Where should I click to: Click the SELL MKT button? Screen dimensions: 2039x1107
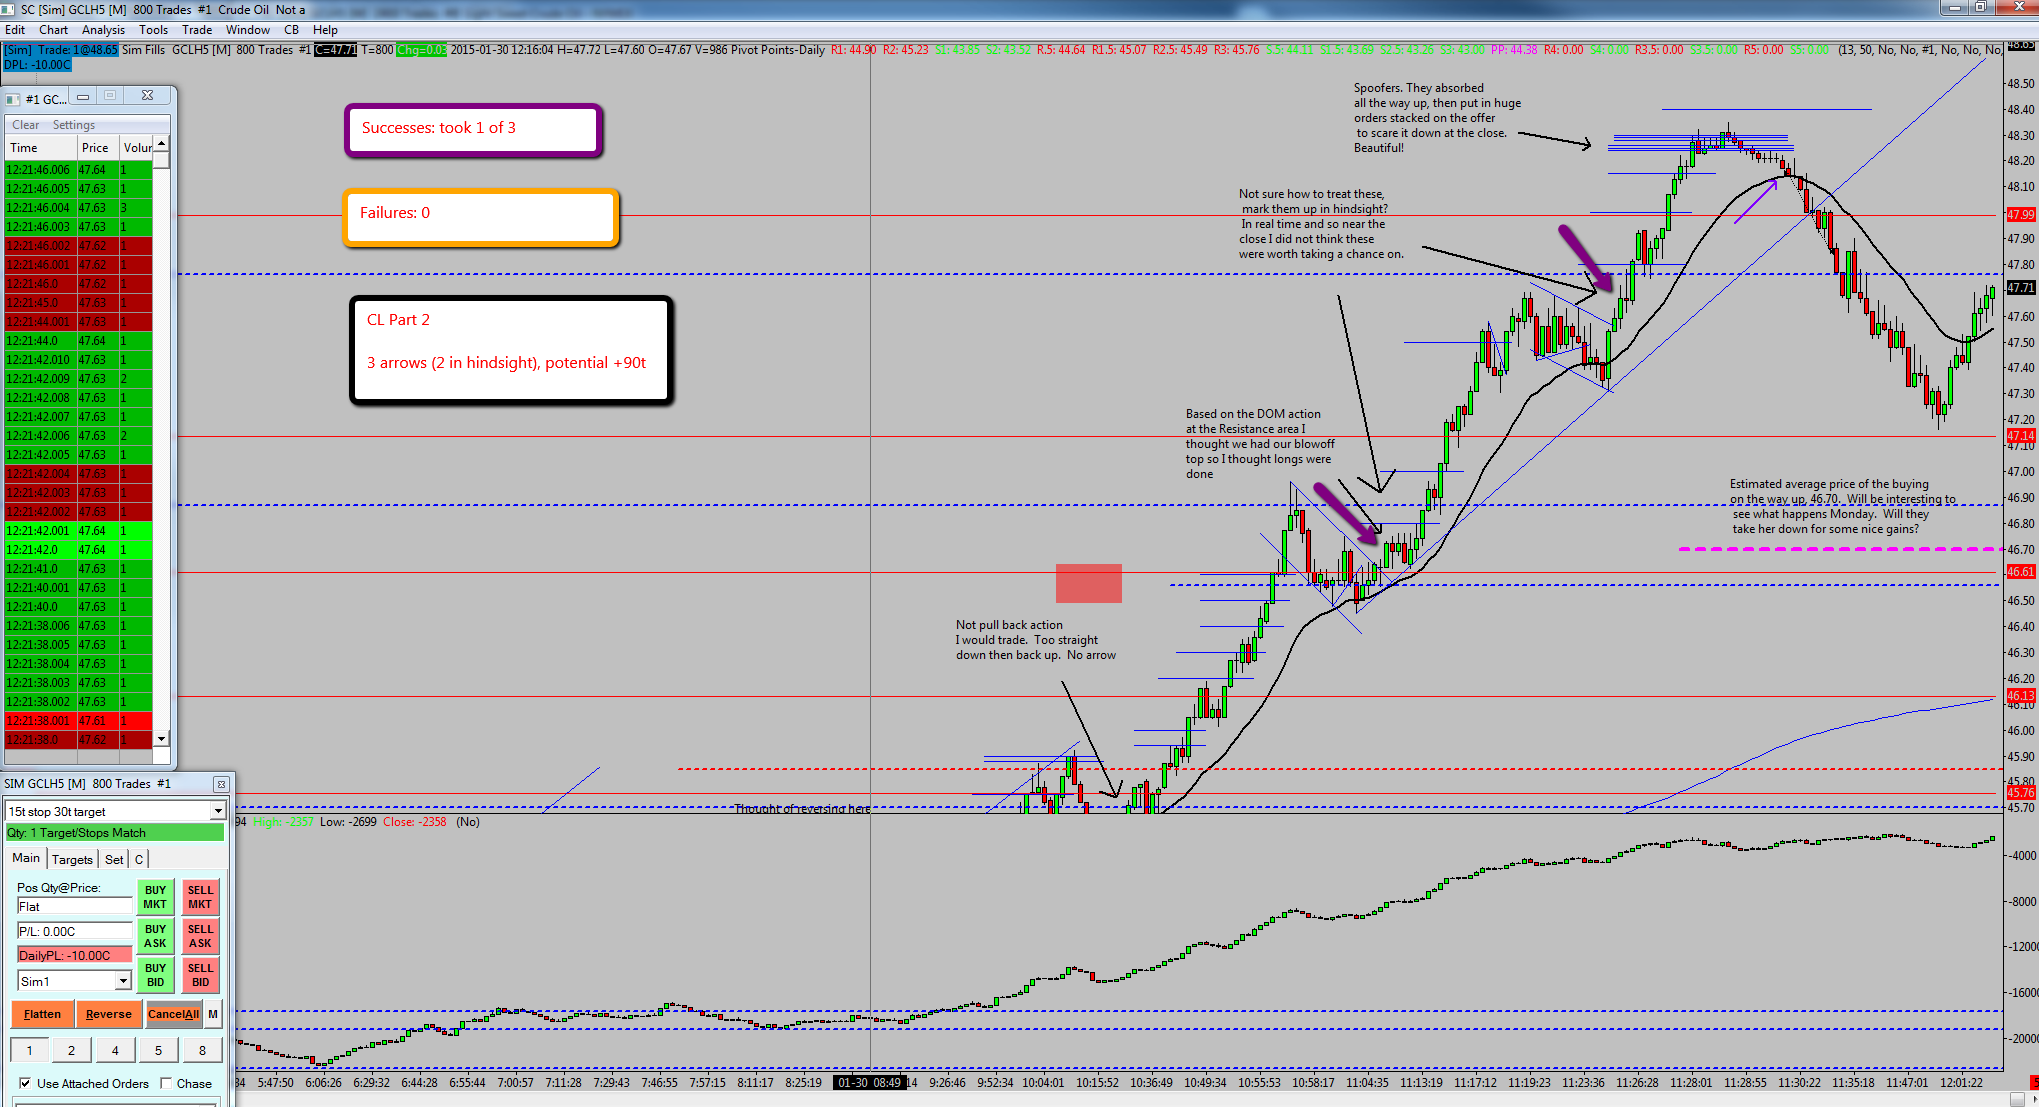point(200,897)
